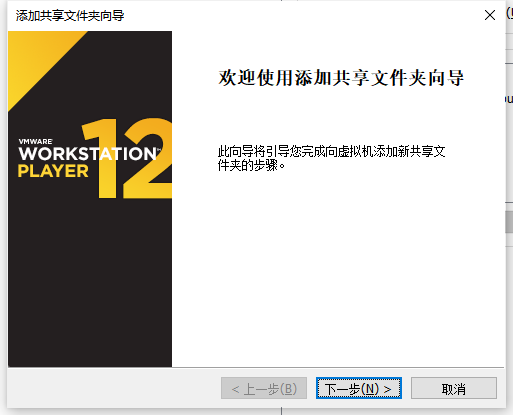The image size is (513, 415).
Task: Click the yellow PLAYER logo text
Action: [x=53, y=171]
